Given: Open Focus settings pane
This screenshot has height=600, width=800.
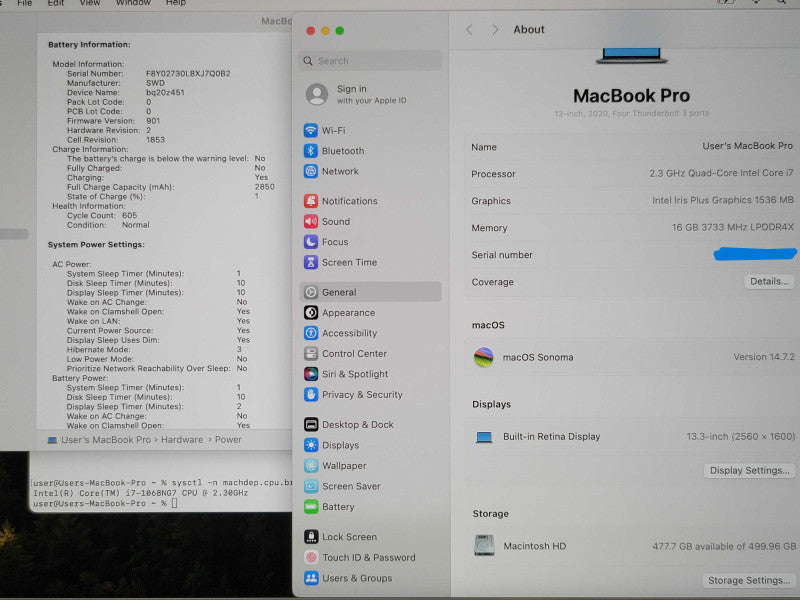Looking at the screenshot, I should [326, 242].
